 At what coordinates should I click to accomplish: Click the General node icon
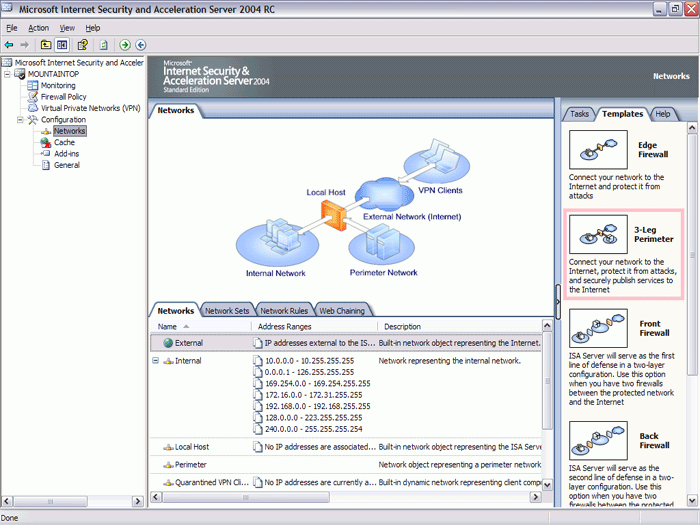click(46, 165)
